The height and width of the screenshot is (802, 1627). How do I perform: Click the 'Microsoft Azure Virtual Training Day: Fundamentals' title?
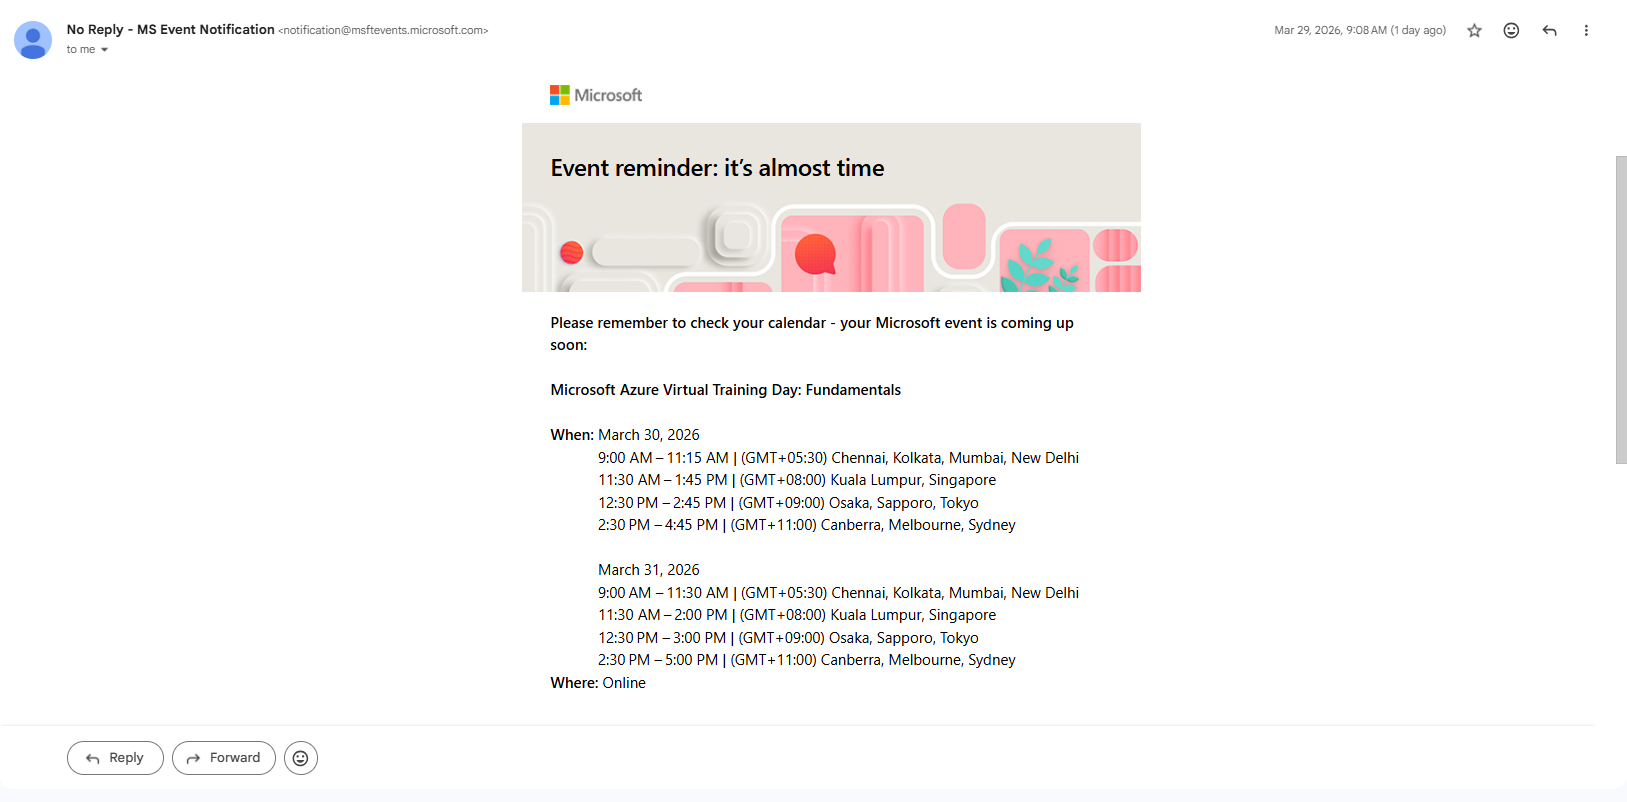726,390
